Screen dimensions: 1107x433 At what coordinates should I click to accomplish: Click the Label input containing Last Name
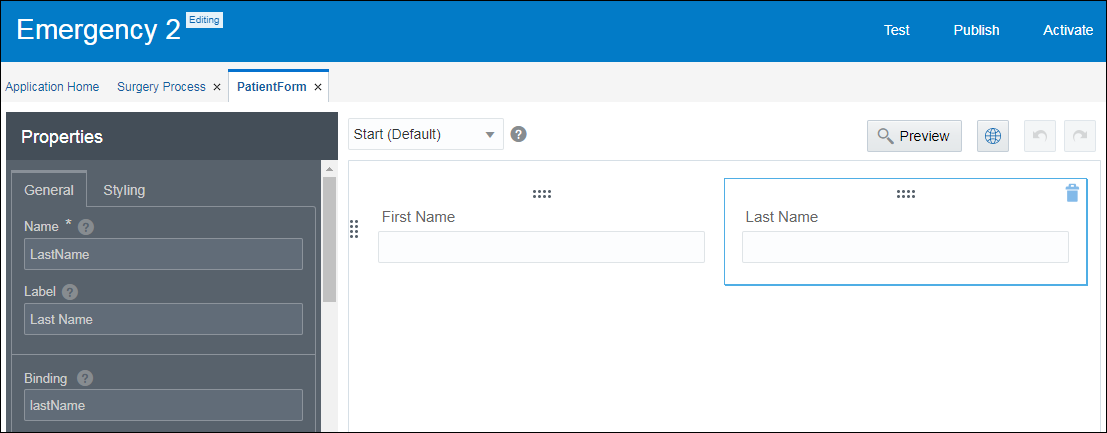pos(163,319)
